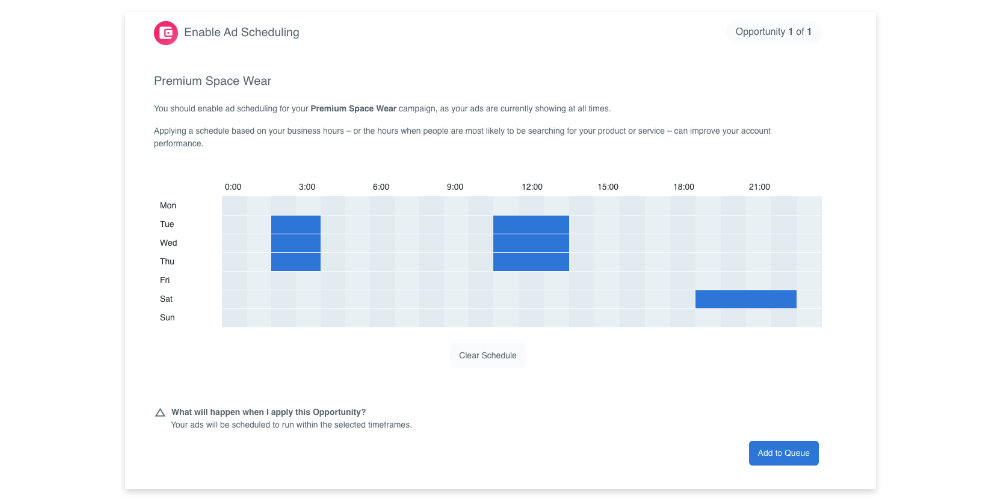Select the Mon row label
Viewport: 1000px width, 500px height.
168,205
